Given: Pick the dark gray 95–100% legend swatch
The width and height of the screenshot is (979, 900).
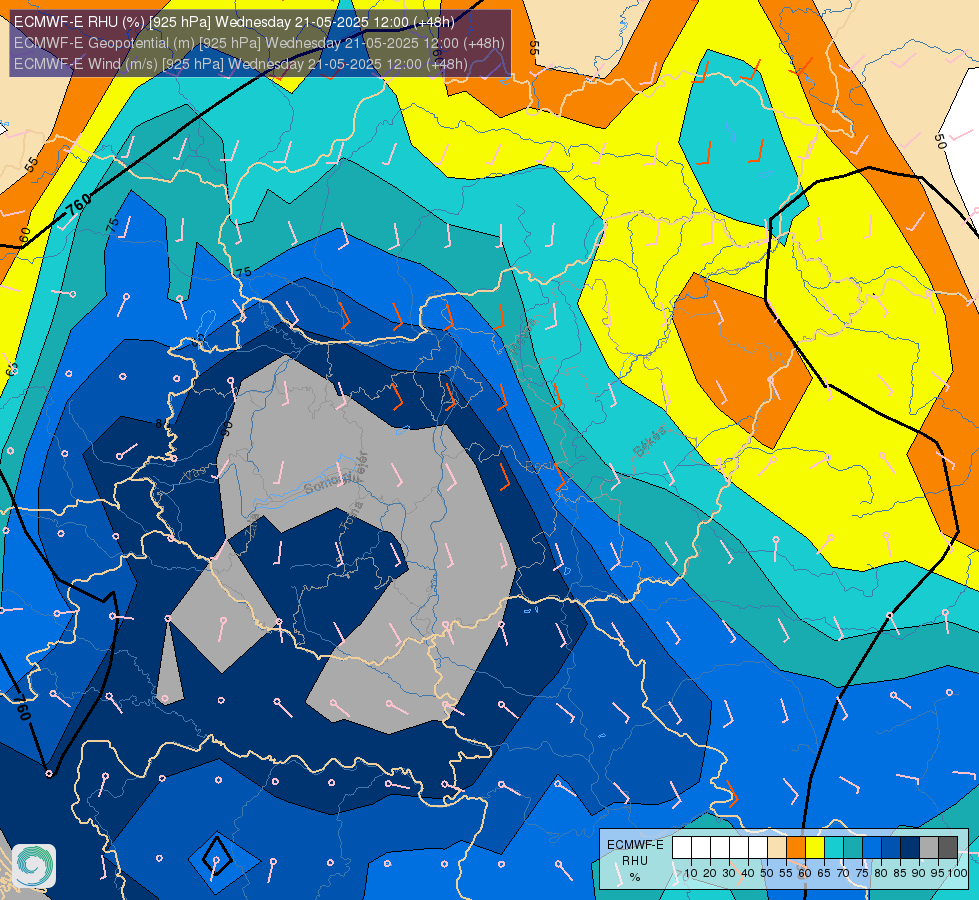Looking at the screenshot, I should pos(948,847).
